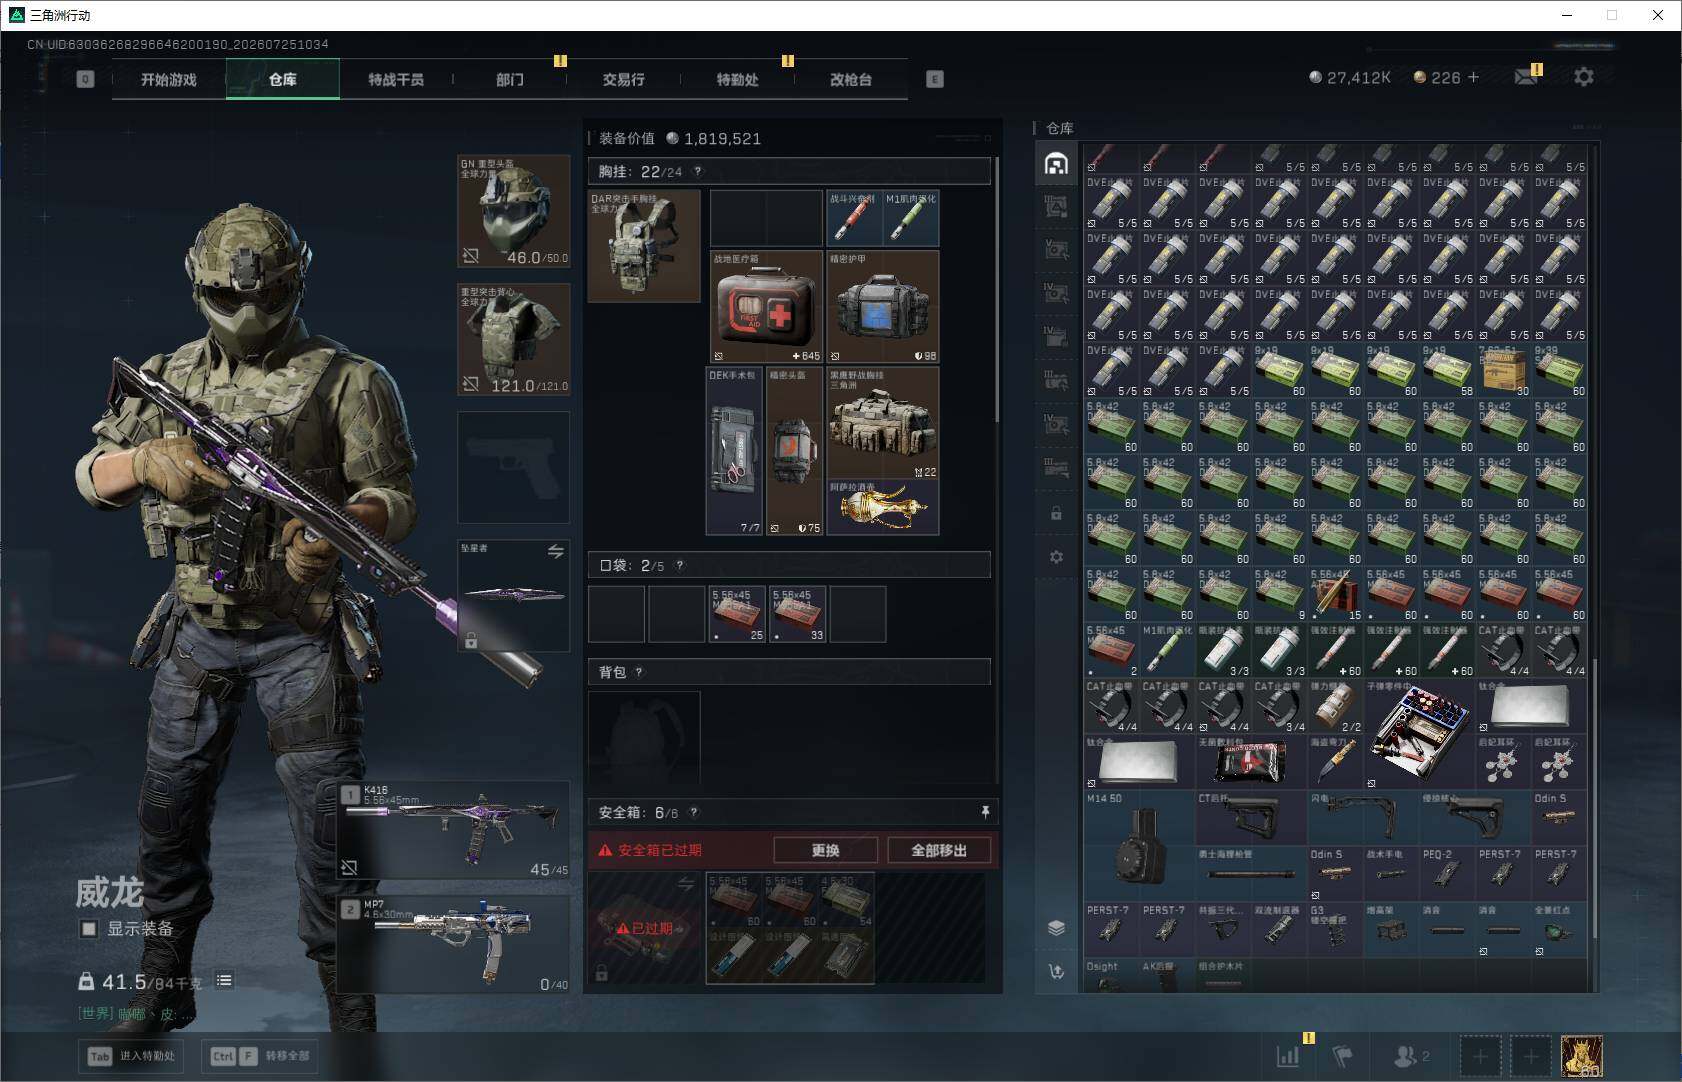1682x1082 pixels.
Task: Select the heavy assault armor slot 121.0
Action: [514, 339]
